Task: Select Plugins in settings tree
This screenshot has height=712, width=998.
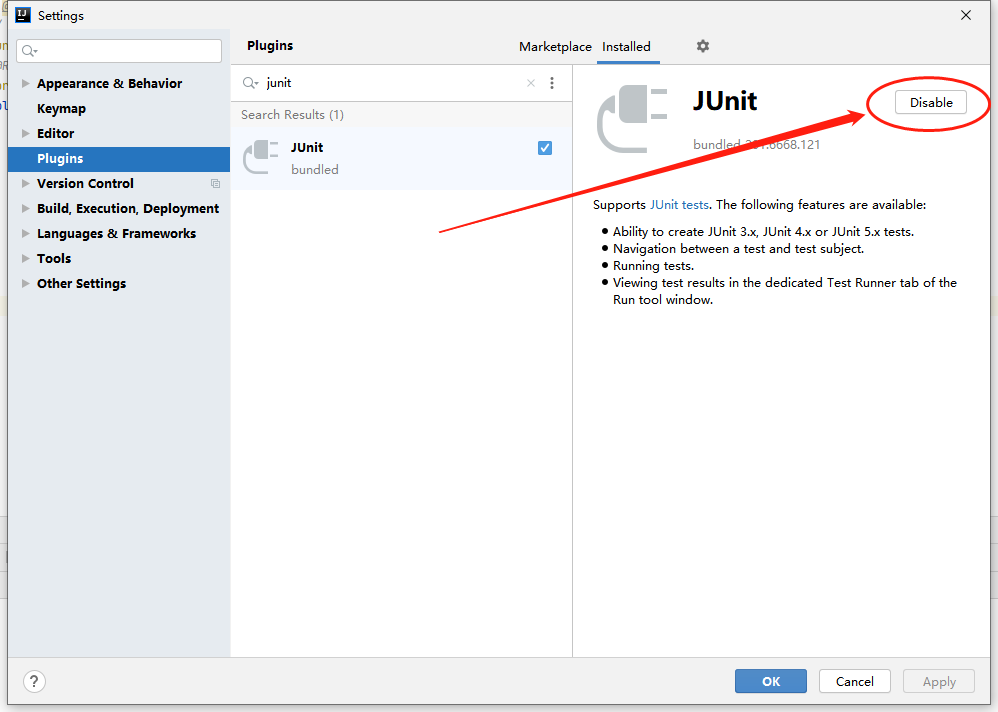Action: 119,158
